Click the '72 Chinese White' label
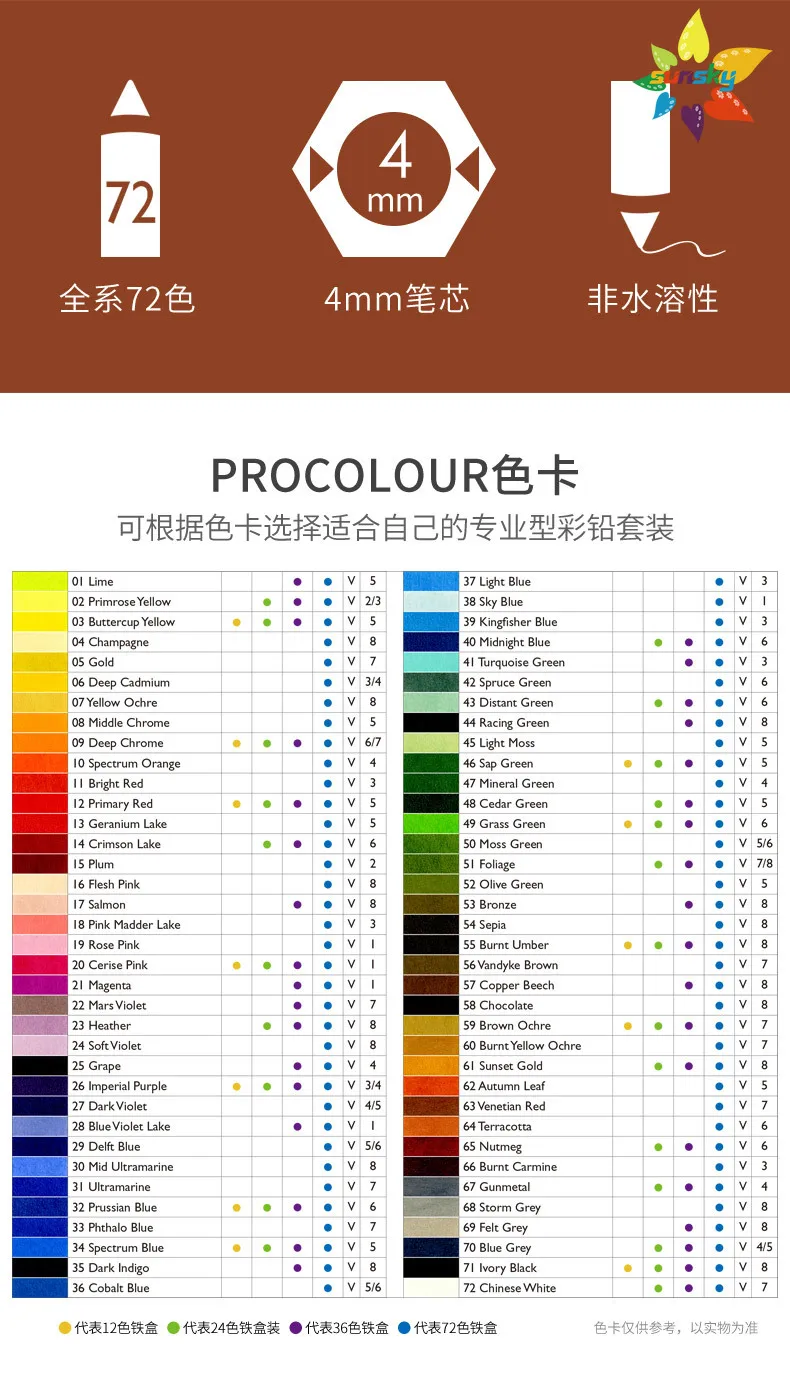The image size is (790, 1376). pos(509,1288)
